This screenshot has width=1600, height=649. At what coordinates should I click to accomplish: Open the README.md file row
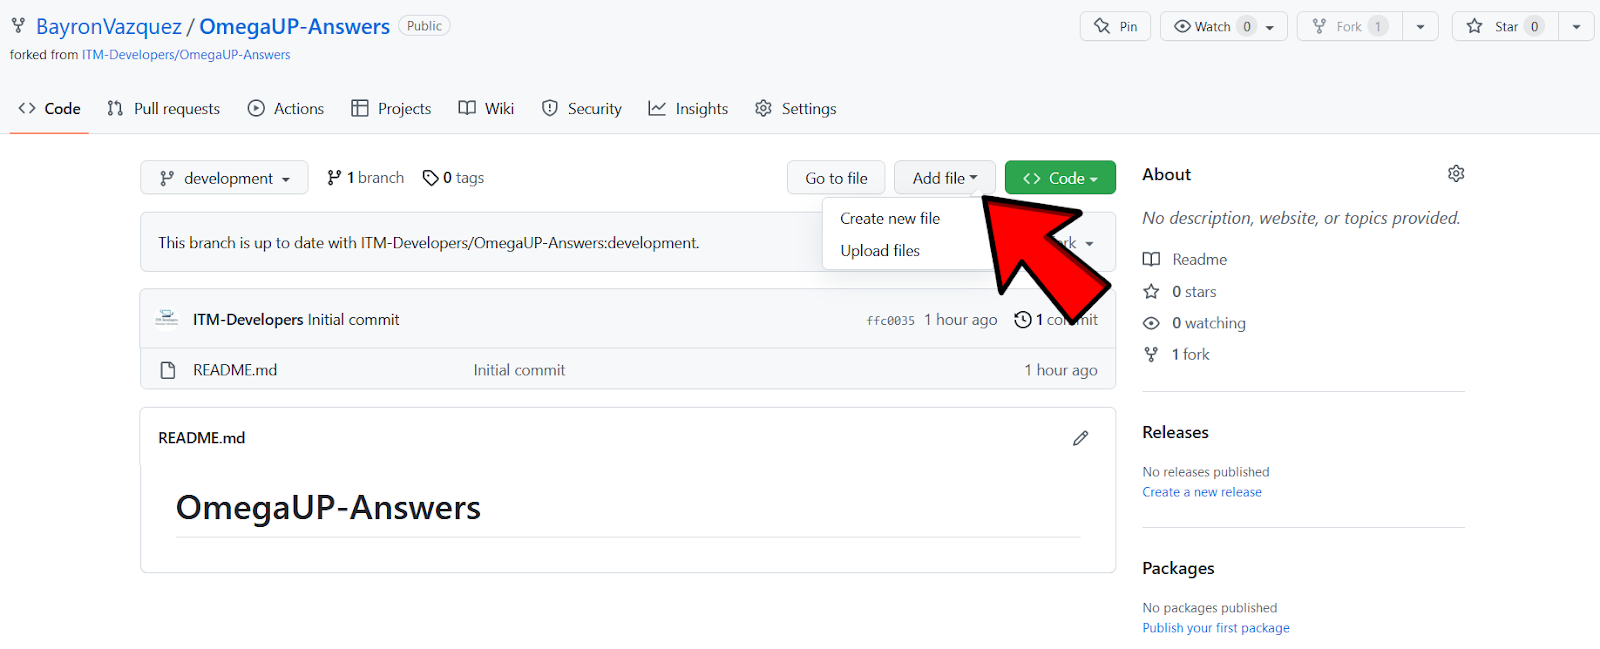point(628,370)
